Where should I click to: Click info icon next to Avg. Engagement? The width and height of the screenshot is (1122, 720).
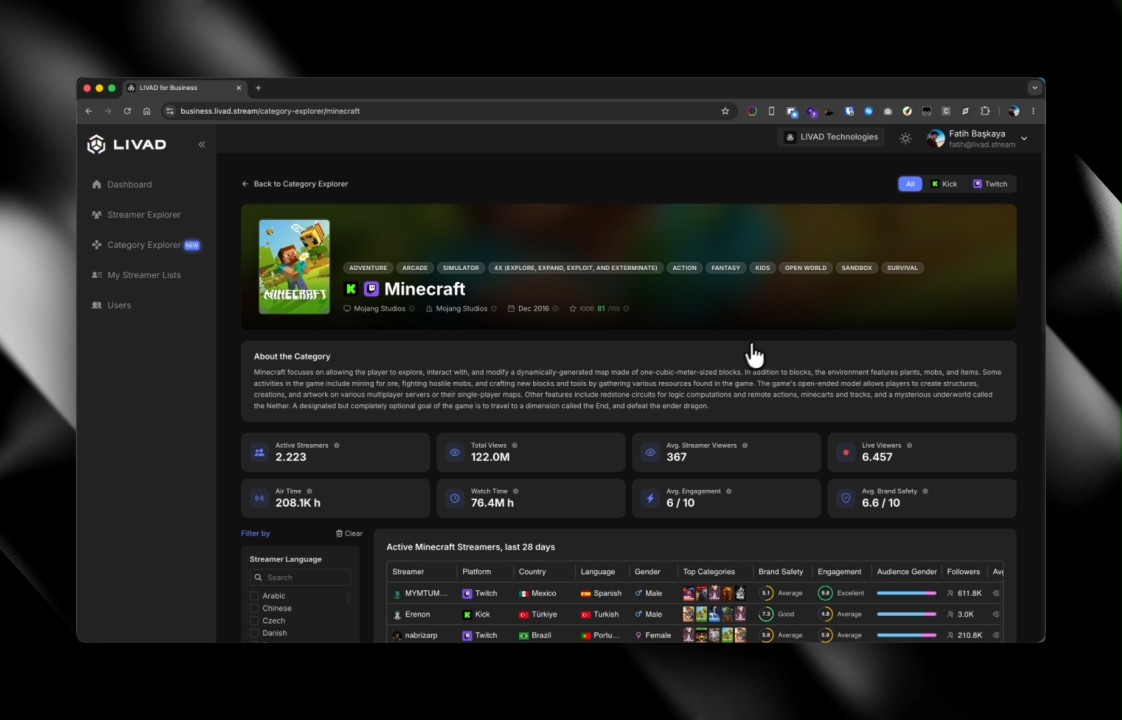point(728,491)
